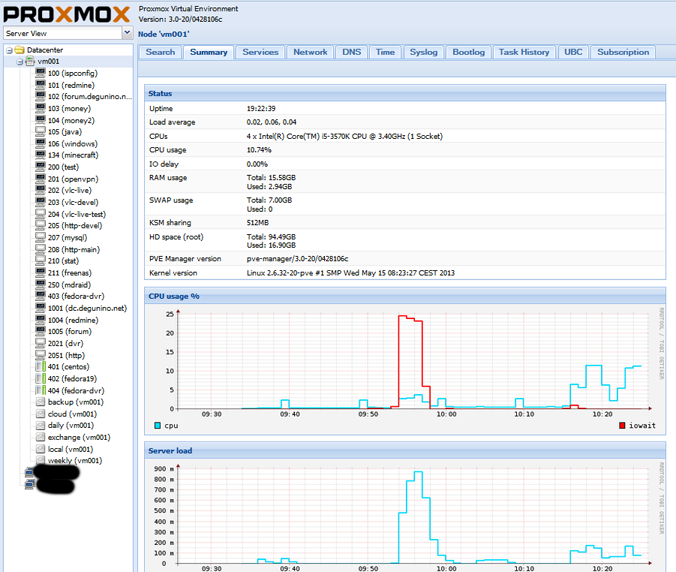
Task: Click the Status panel header
Action: tap(405, 94)
